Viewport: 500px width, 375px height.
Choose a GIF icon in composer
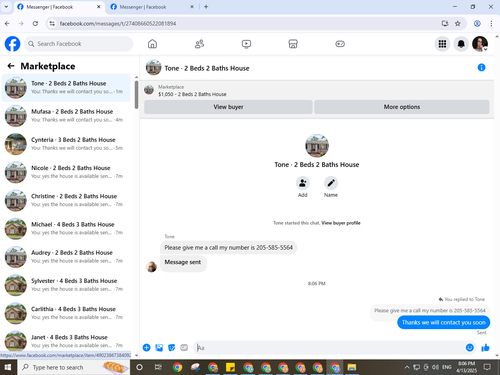(184, 348)
